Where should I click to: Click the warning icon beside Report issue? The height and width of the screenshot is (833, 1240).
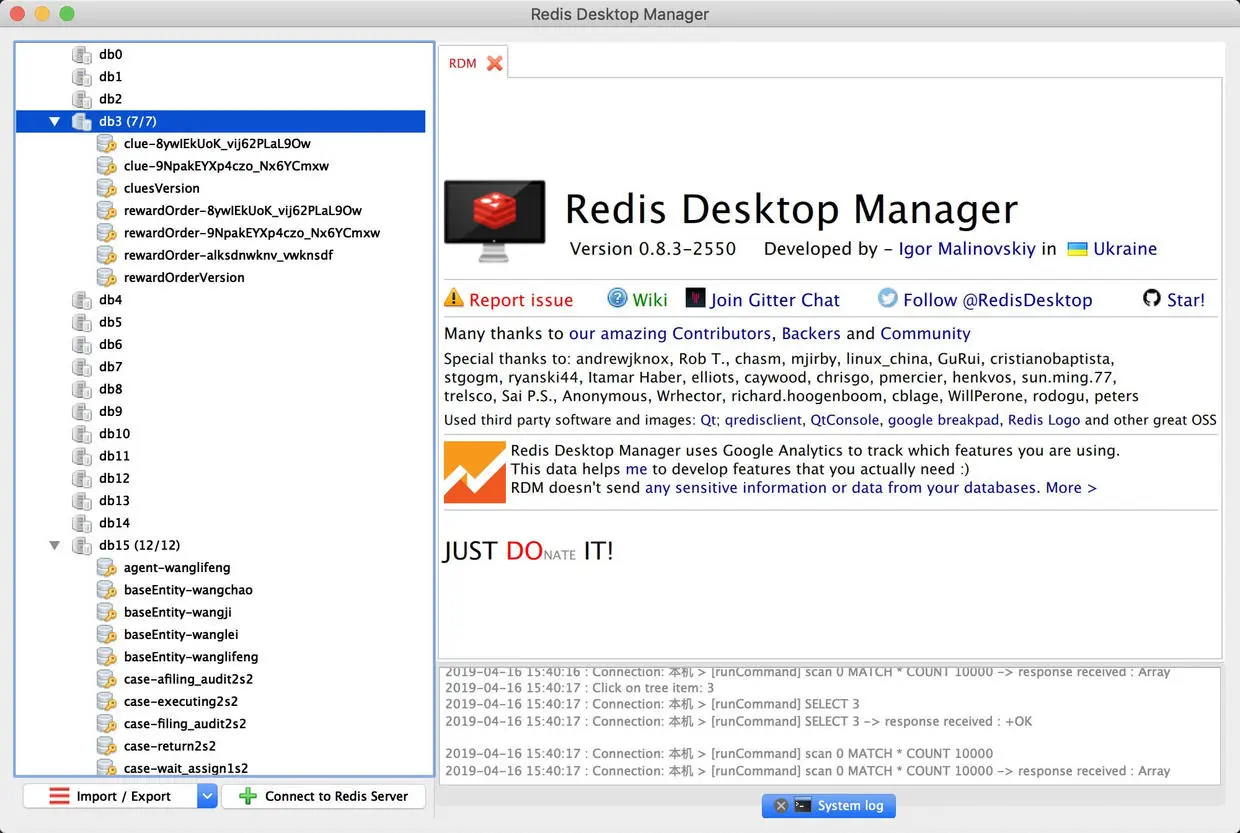pos(454,298)
